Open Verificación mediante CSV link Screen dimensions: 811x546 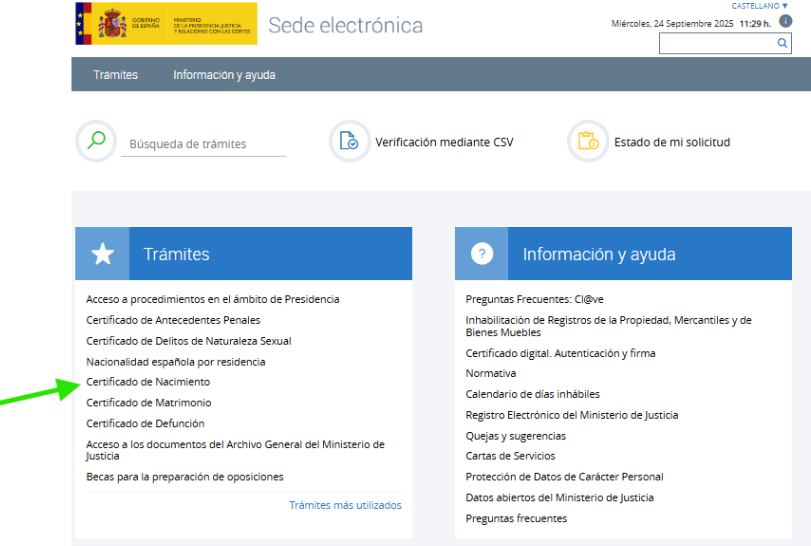click(444, 142)
